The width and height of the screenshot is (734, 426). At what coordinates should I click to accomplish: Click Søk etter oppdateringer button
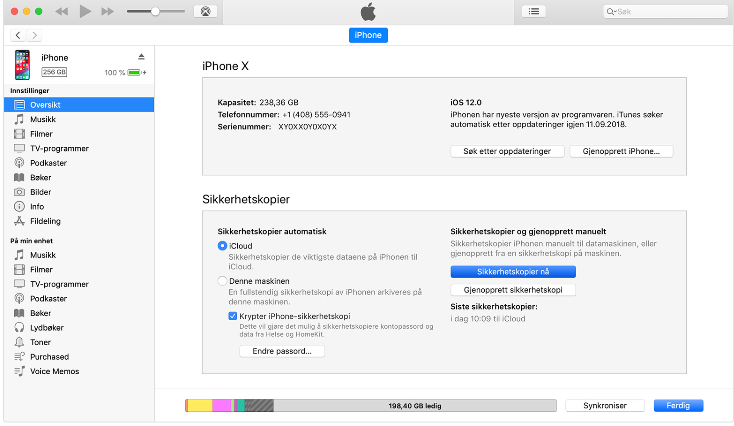point(507,151)
